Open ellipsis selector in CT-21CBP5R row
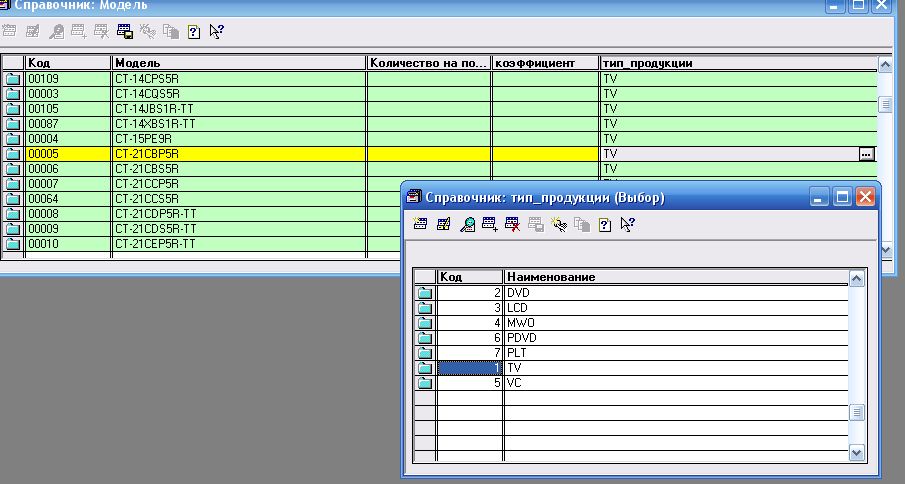 pyautogui.click(x=866, y=154)
